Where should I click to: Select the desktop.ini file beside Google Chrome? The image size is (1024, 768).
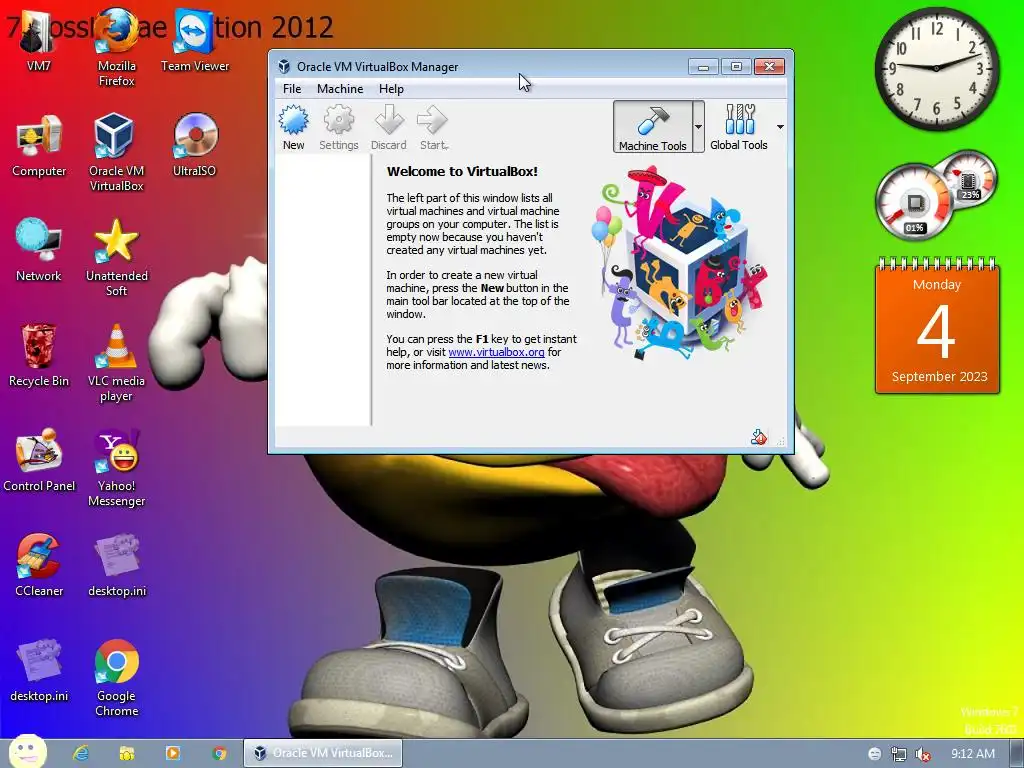[x=39, y=670]
